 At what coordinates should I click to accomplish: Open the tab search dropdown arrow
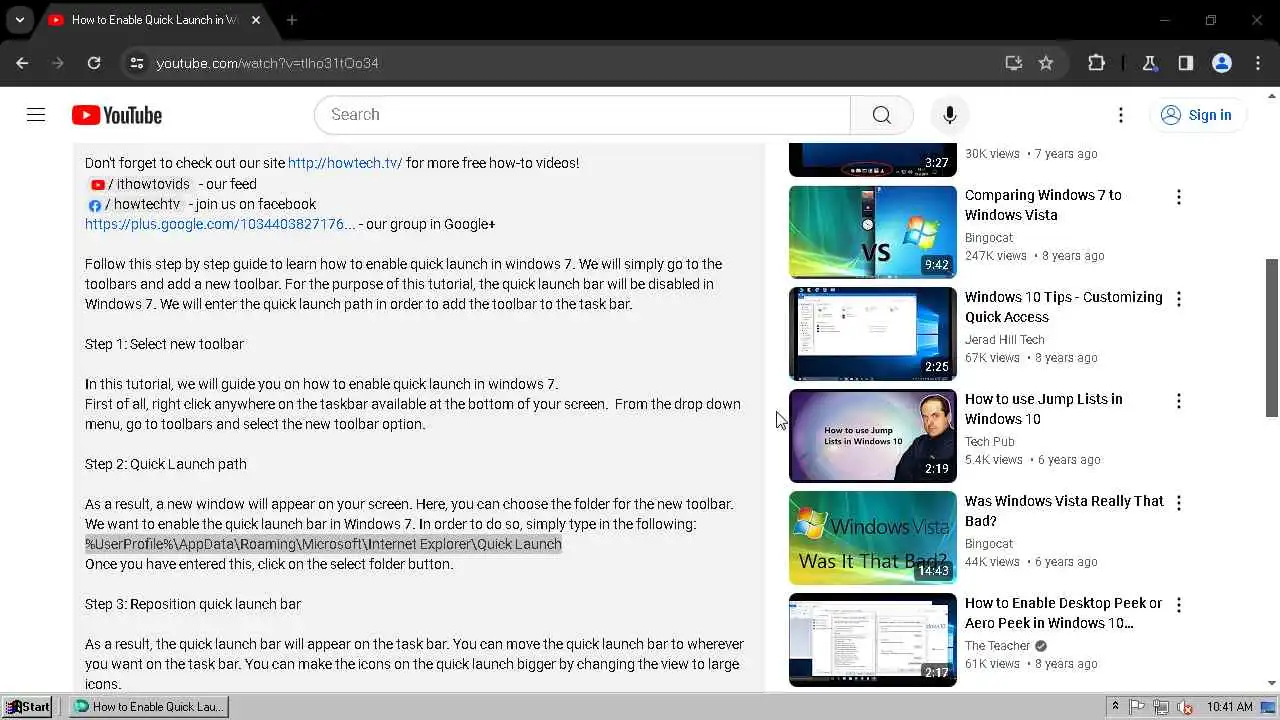click(x=19, y=20)
